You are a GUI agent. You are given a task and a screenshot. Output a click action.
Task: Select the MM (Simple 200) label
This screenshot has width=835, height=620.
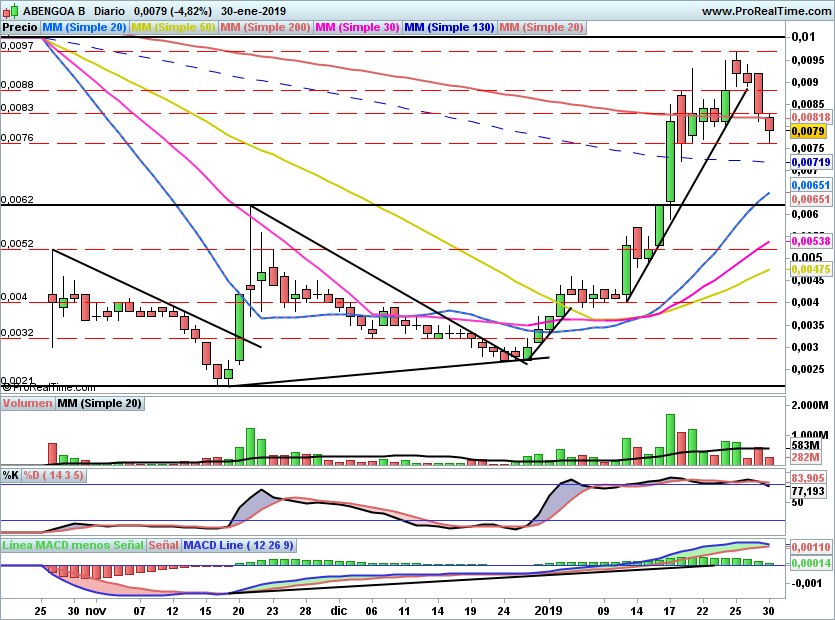pyautogui.click(x=264, y=28)
